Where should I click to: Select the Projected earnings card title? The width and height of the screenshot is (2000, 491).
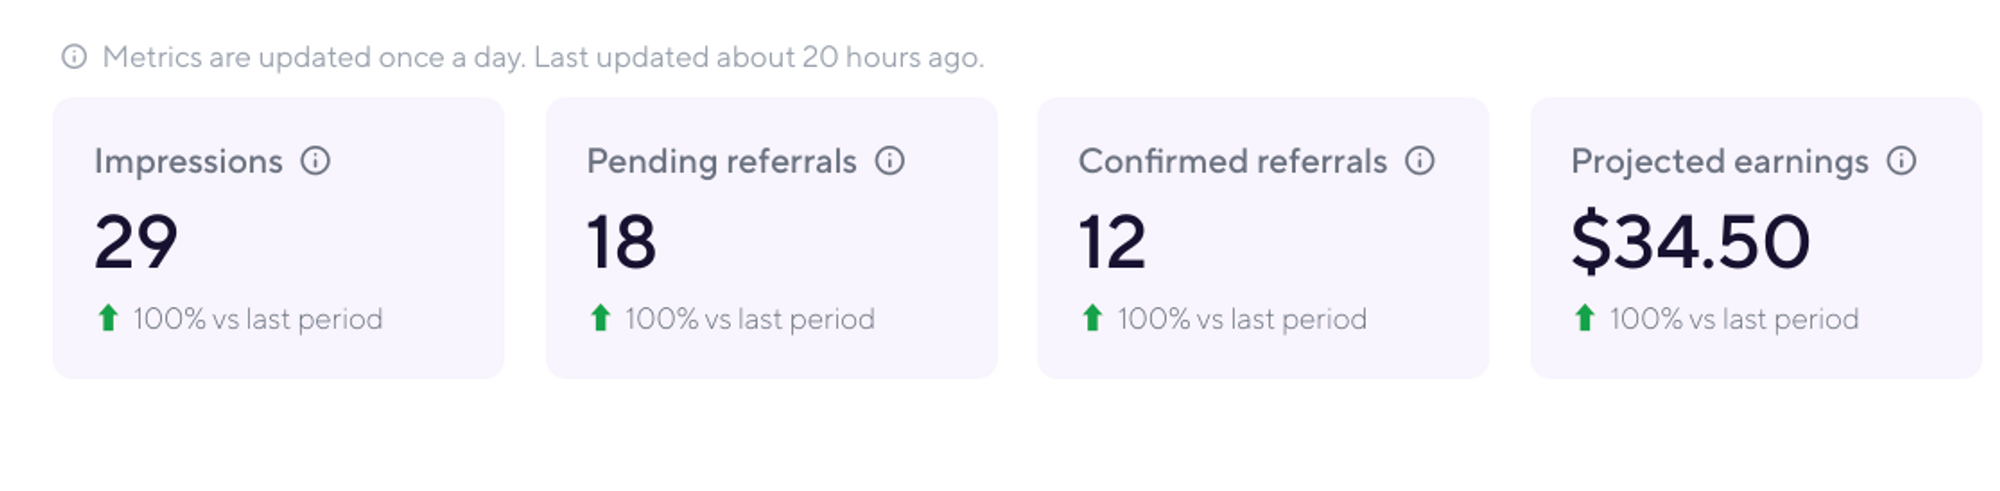tap(1719, 162)
